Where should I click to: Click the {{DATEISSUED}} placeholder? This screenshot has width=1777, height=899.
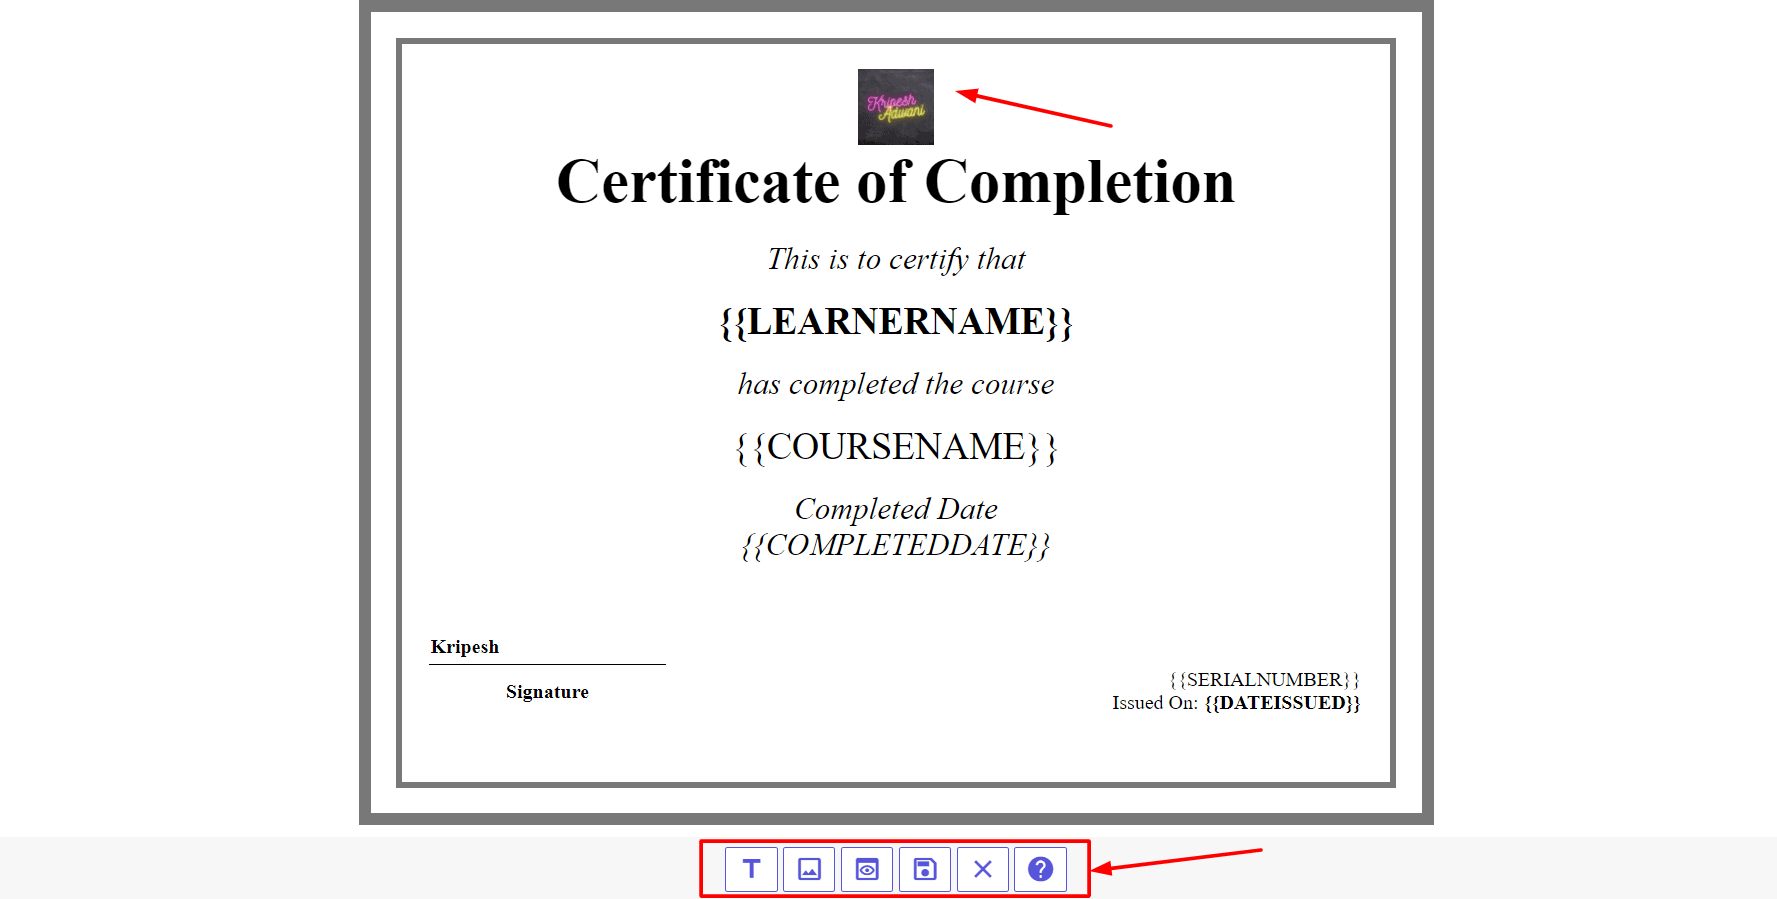(1282, 703)
